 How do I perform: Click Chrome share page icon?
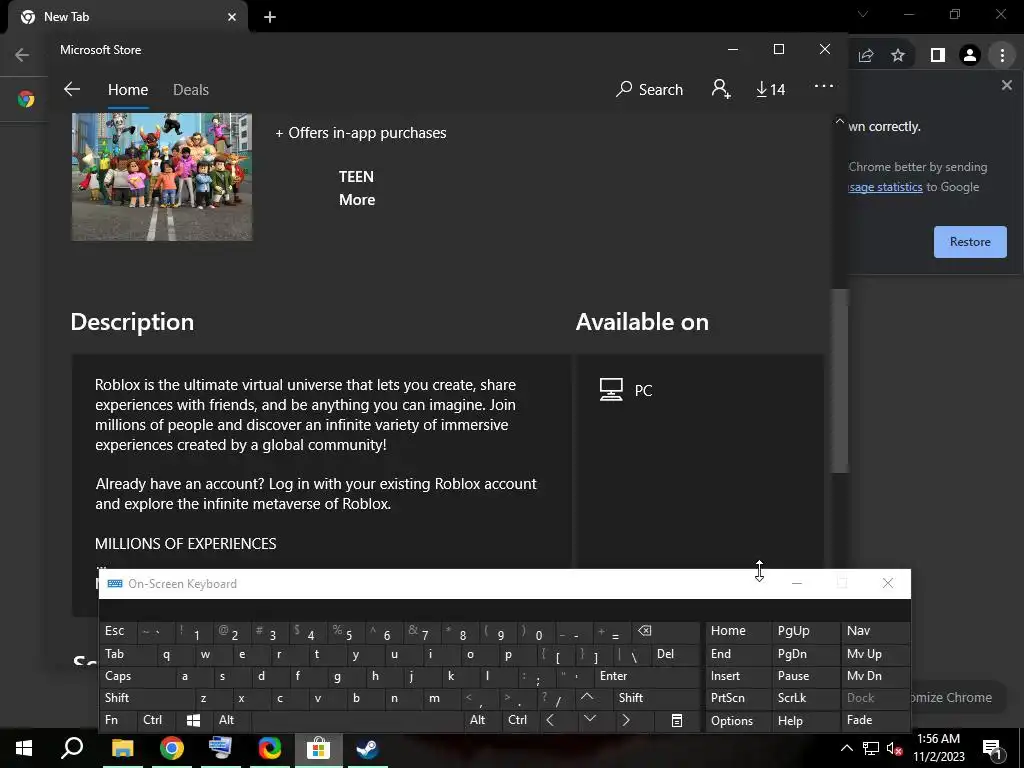coord(866,56)
